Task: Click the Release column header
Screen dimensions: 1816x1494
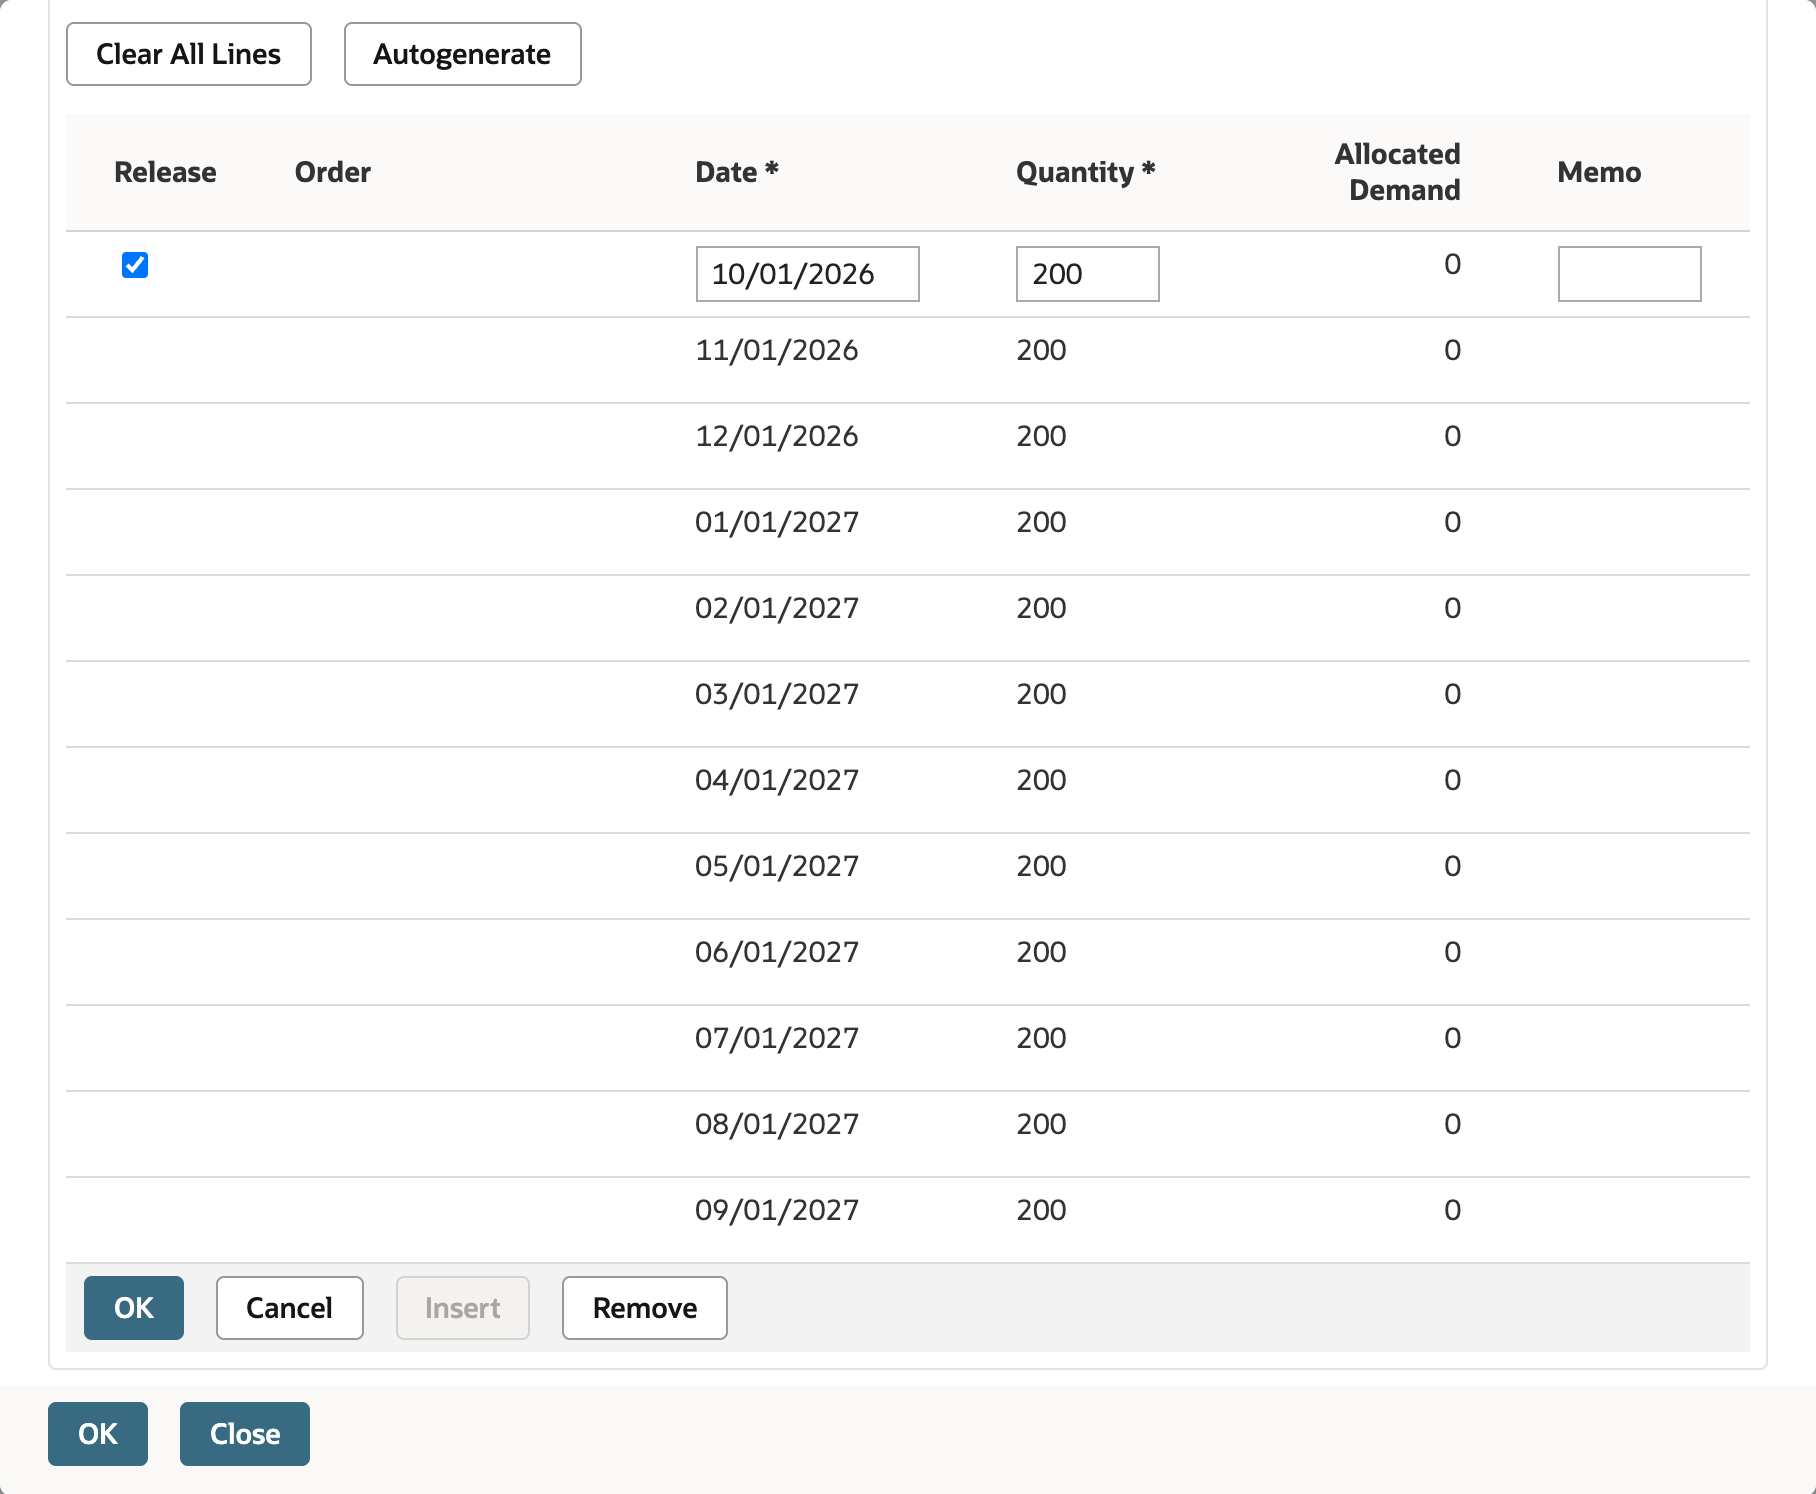Action: coord(165,172)
